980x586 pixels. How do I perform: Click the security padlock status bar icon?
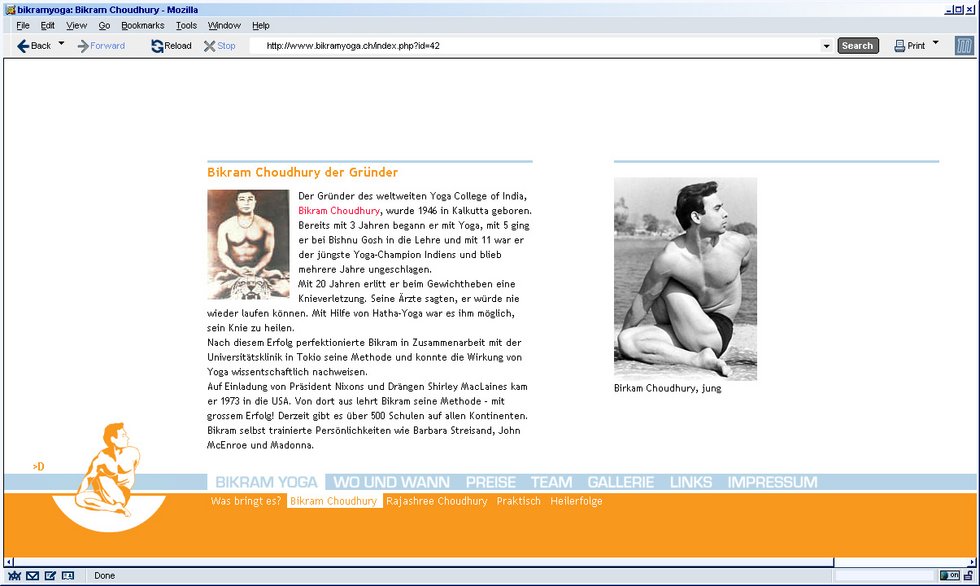pos(968,575)
